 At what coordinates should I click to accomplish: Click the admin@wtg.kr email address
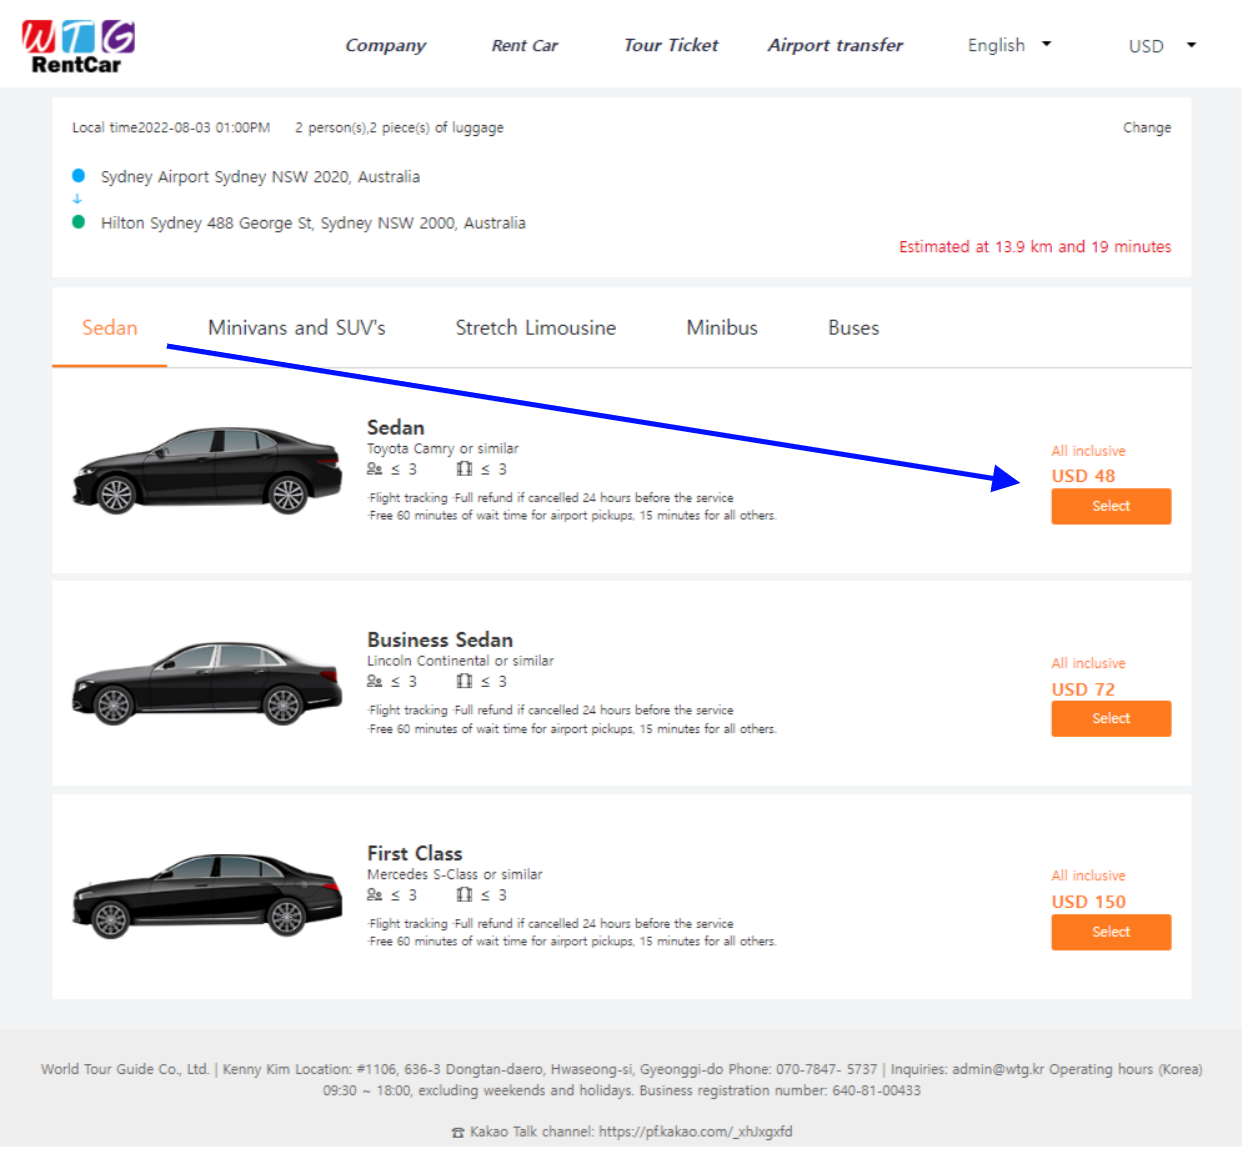tap(998, 1069)
